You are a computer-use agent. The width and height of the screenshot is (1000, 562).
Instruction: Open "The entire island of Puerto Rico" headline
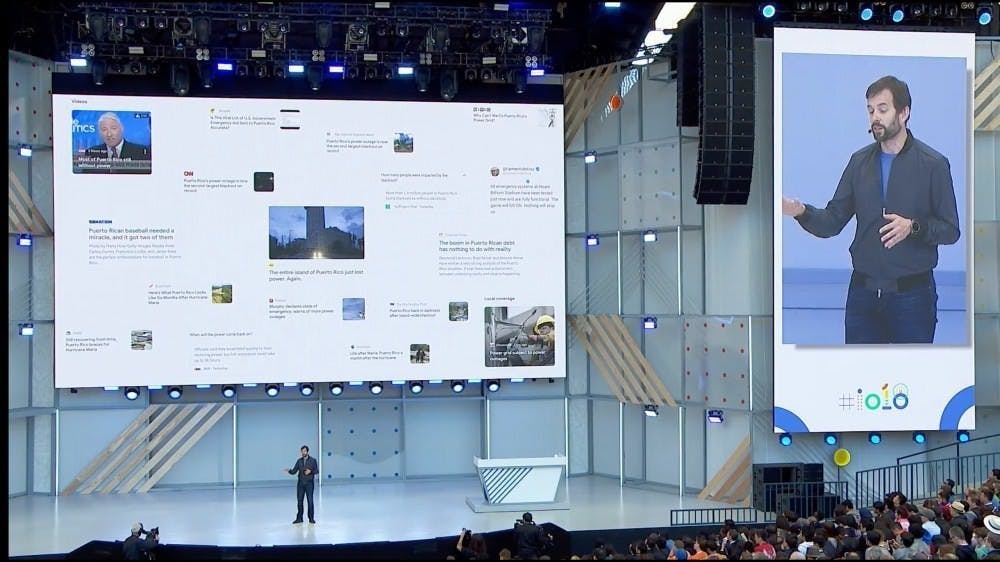click(x=316, y=275)
